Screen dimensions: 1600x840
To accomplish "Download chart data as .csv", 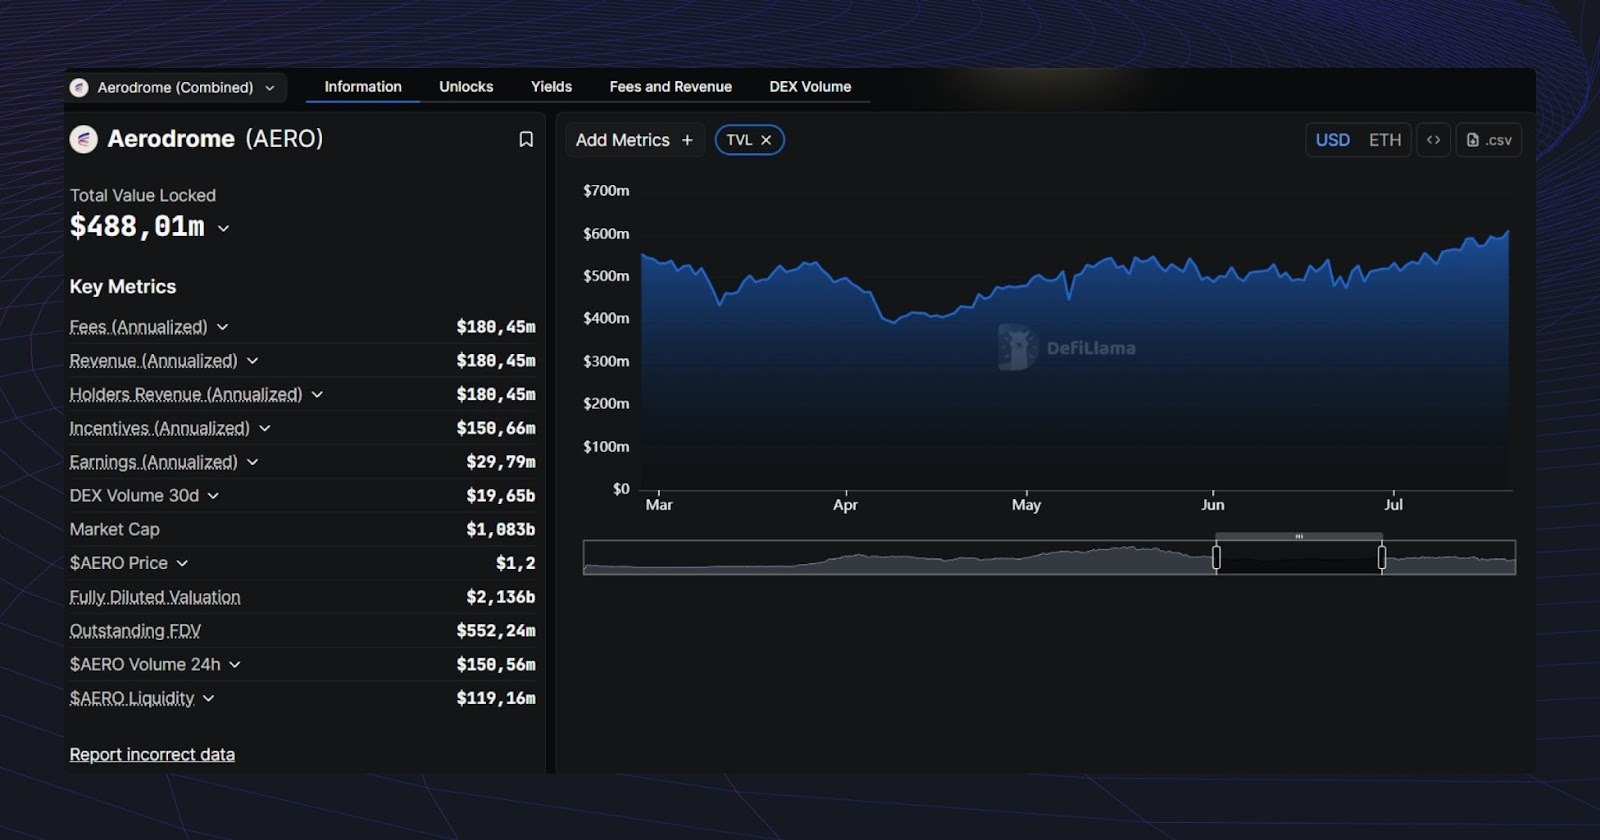I will point(1489,140).
